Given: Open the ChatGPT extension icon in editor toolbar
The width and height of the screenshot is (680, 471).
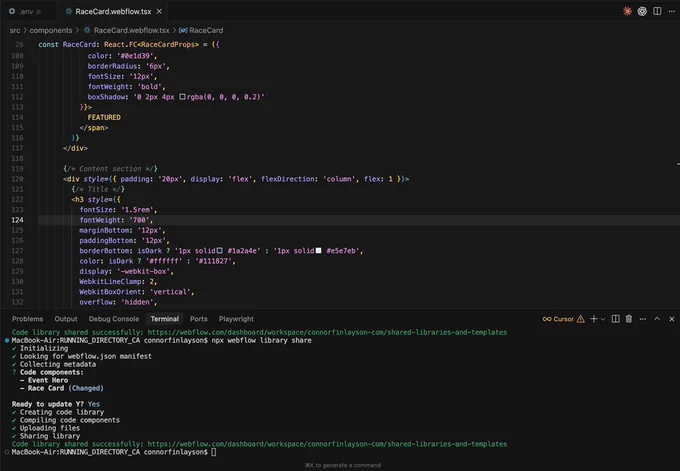Looking at the screenshot, I should coord(642,11).
